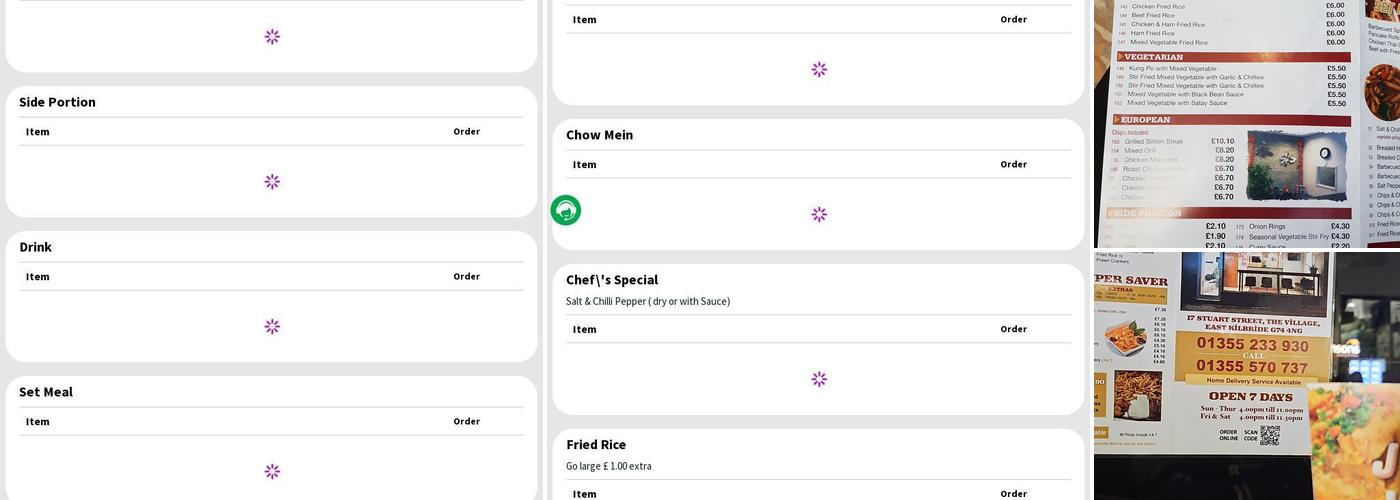The width and height of the screenshot is (1400, 500).
Task: Click the loading spinner under Side Portion
Action: [x=272, y=182]
